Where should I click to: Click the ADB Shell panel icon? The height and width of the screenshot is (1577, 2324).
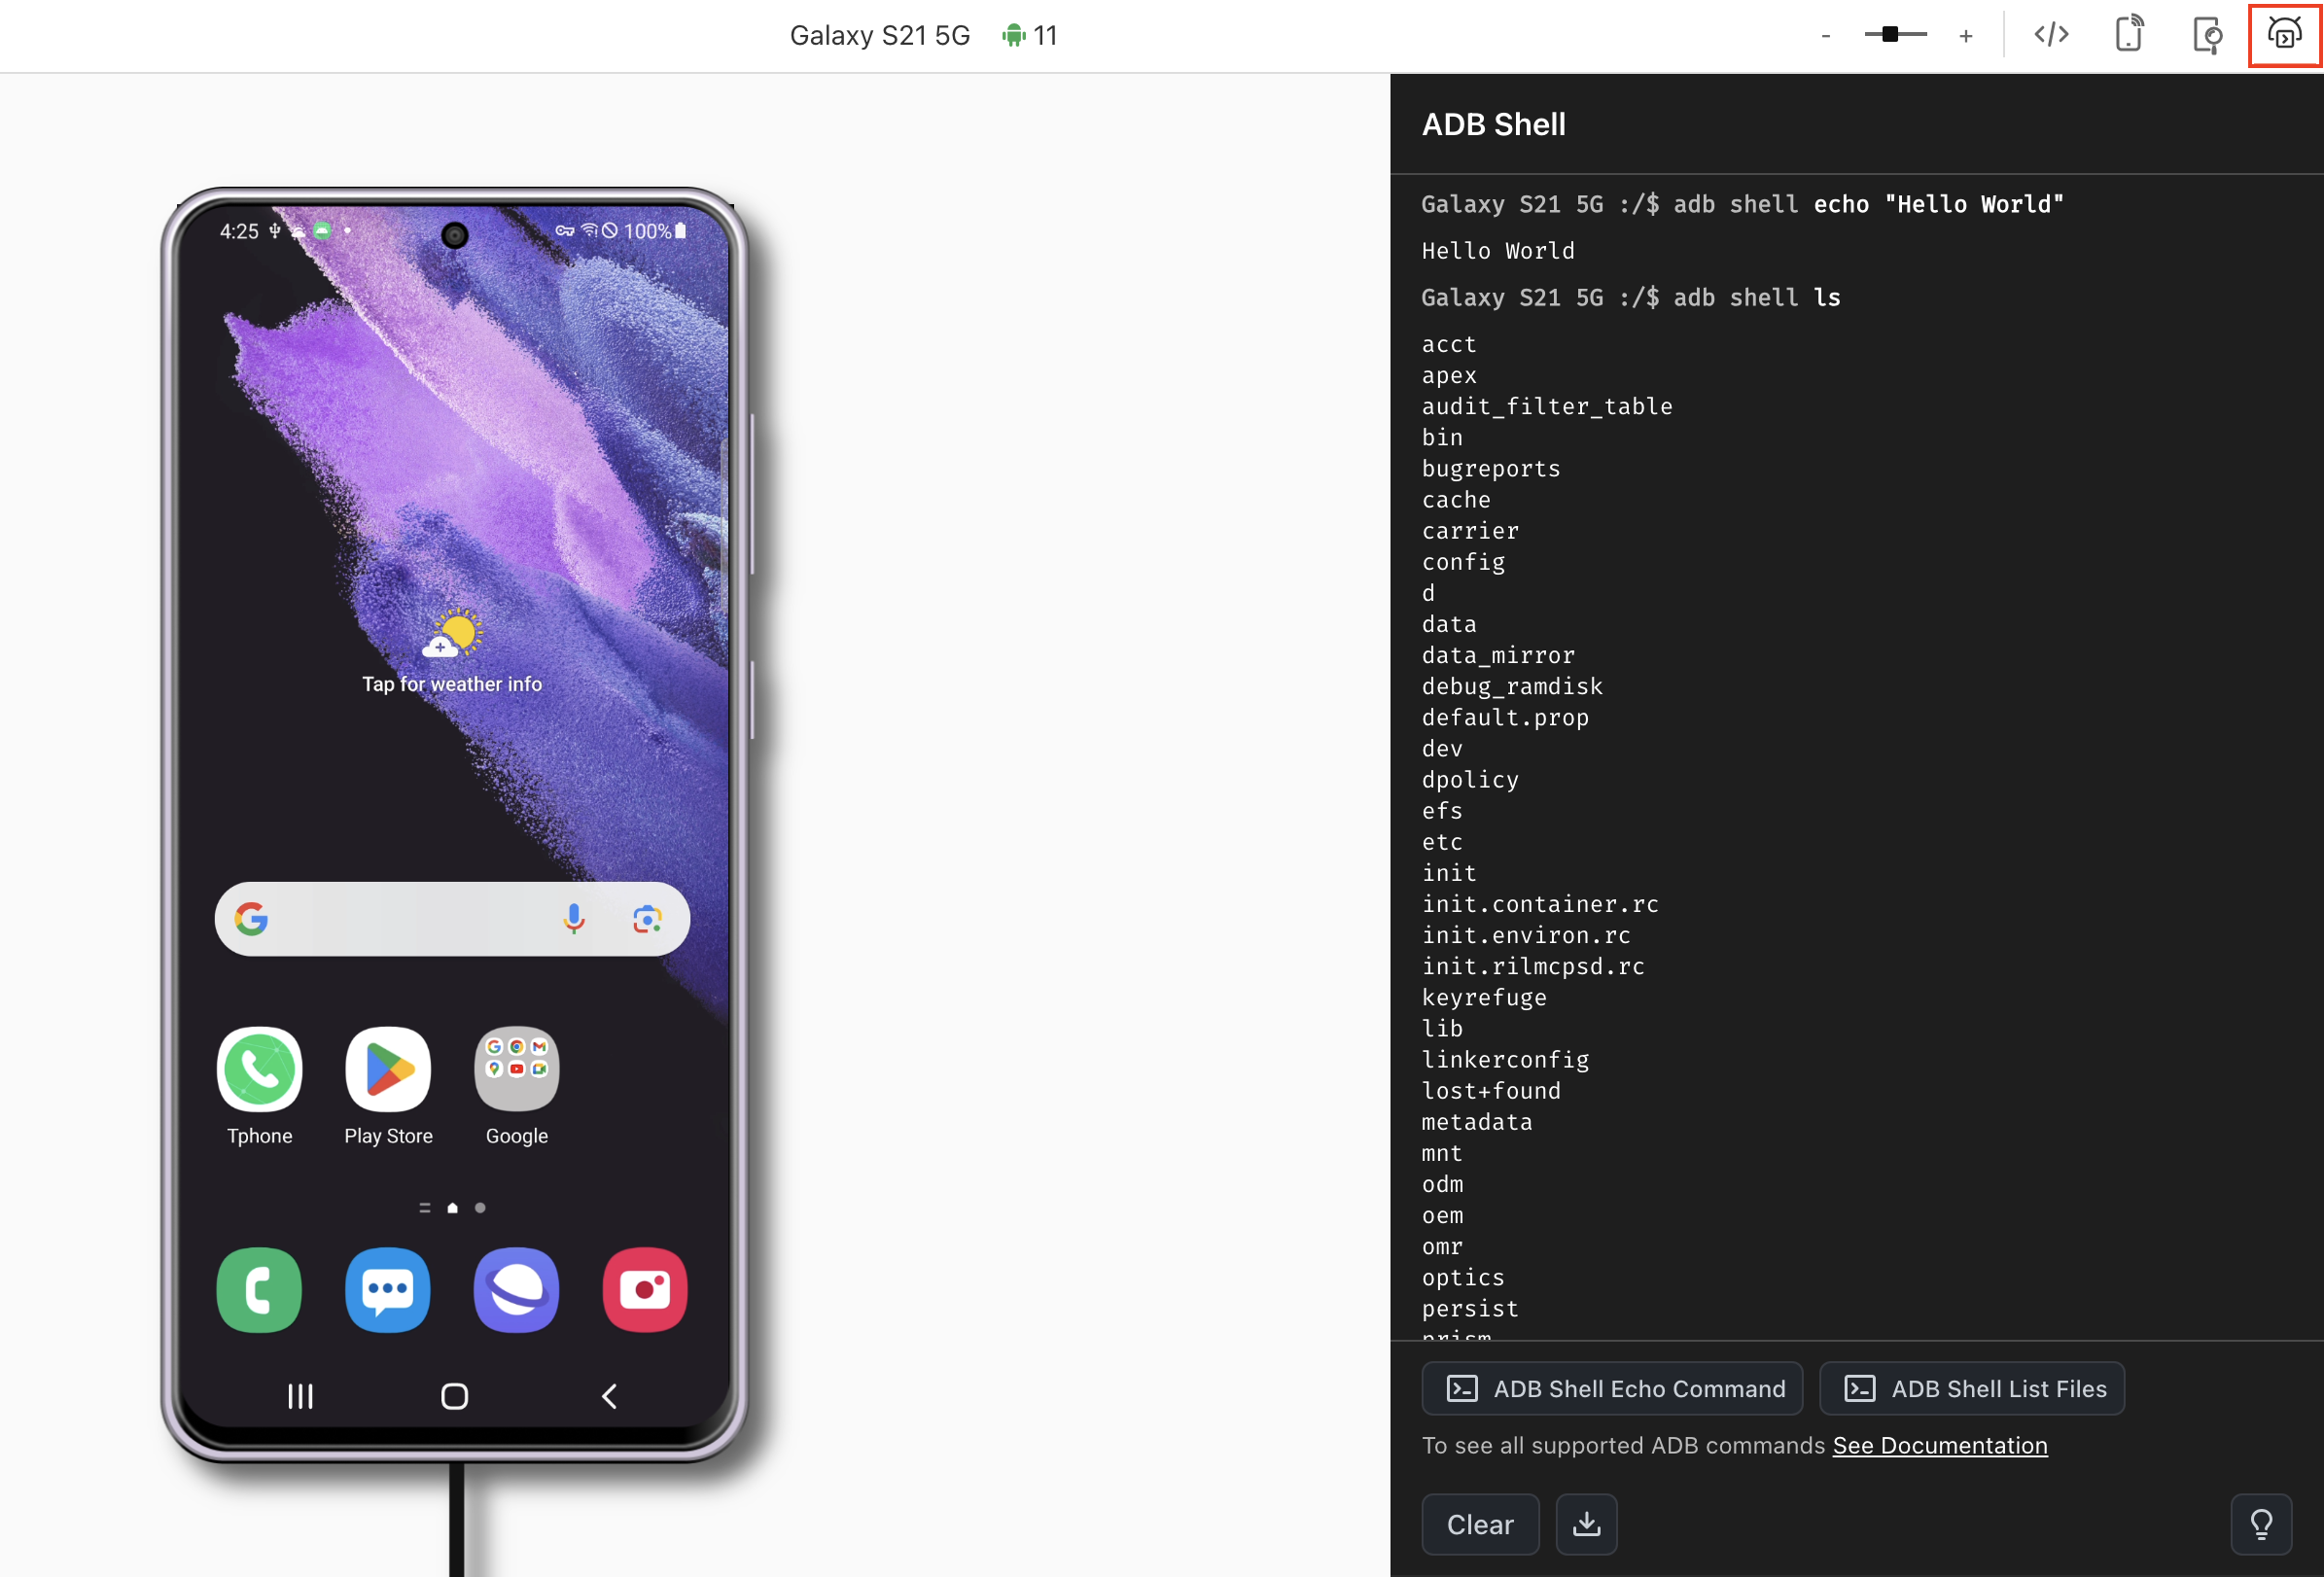(x=2283, y=35)
